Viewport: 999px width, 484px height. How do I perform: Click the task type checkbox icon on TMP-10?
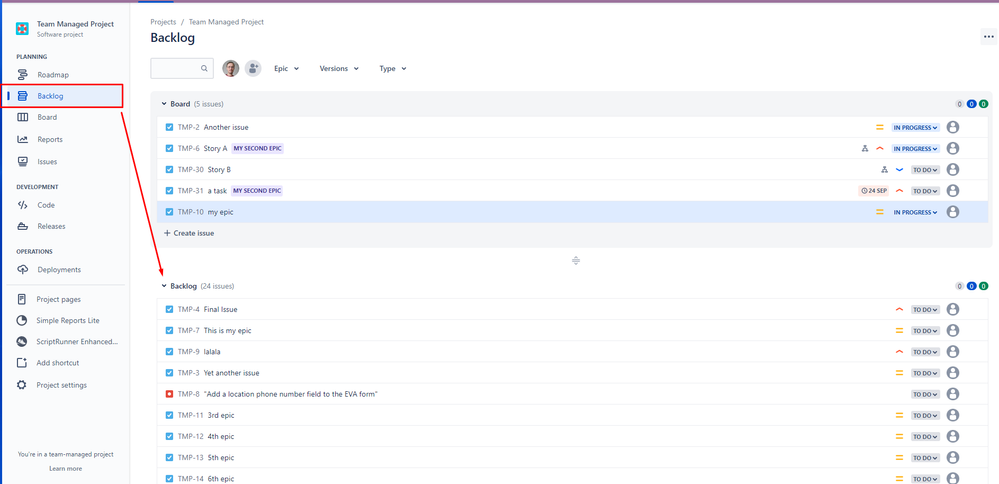(169, 212)
